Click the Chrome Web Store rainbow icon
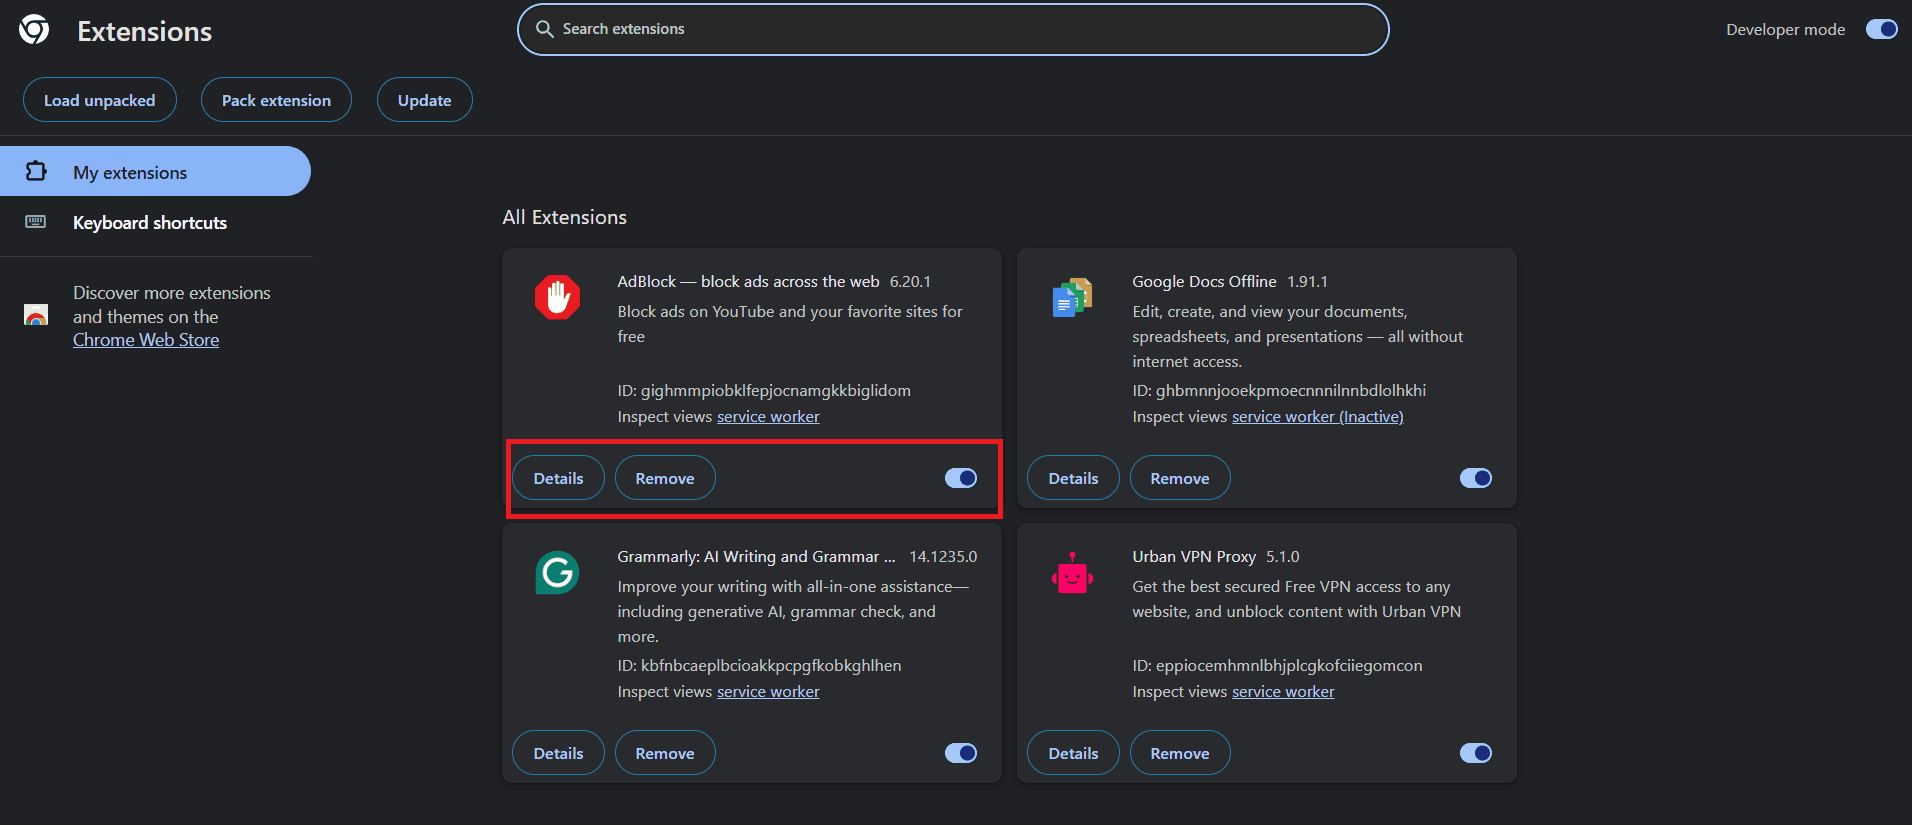 click(x=36, y=316)
